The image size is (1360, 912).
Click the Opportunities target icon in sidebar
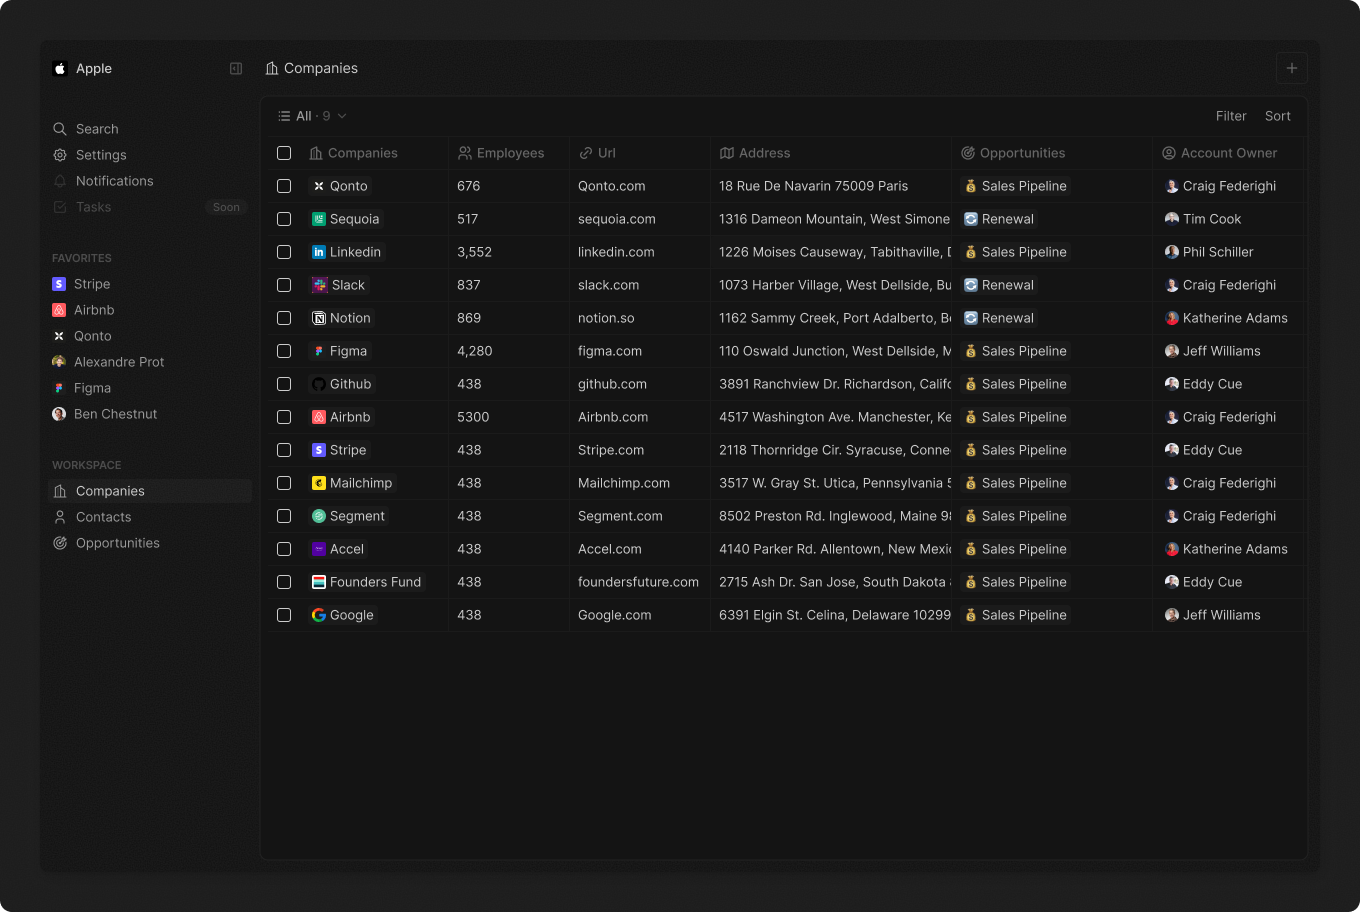click(60, 543)
